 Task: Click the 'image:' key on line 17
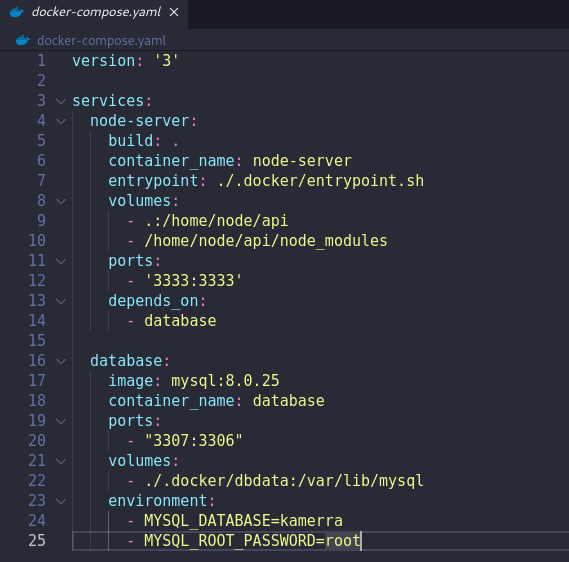pyautogui.click(x=135, y=381)
